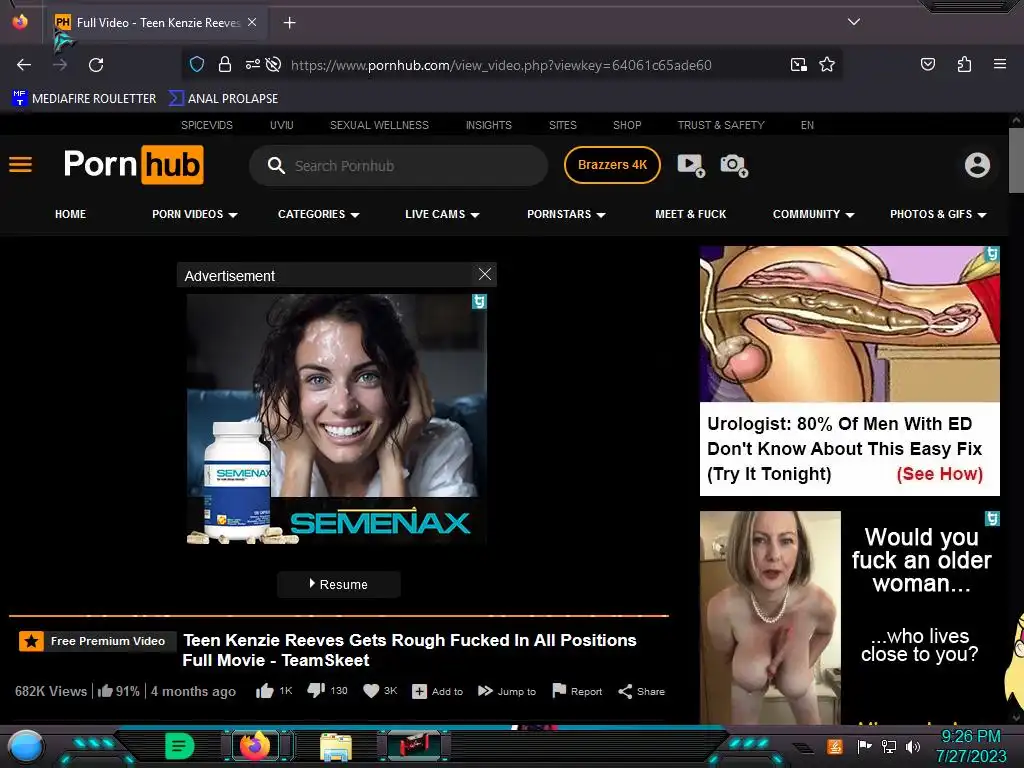Go to INSIGHTS in top bar

click(x=488, y=125)
